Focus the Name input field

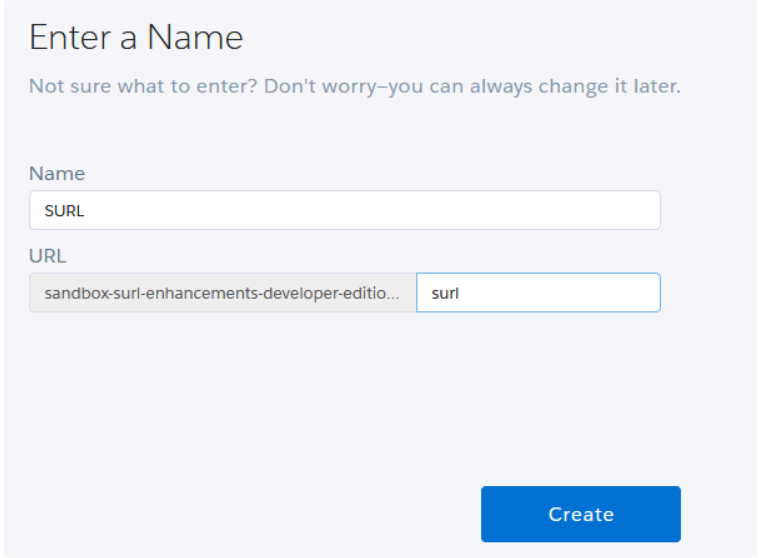[x=344, y=210]
